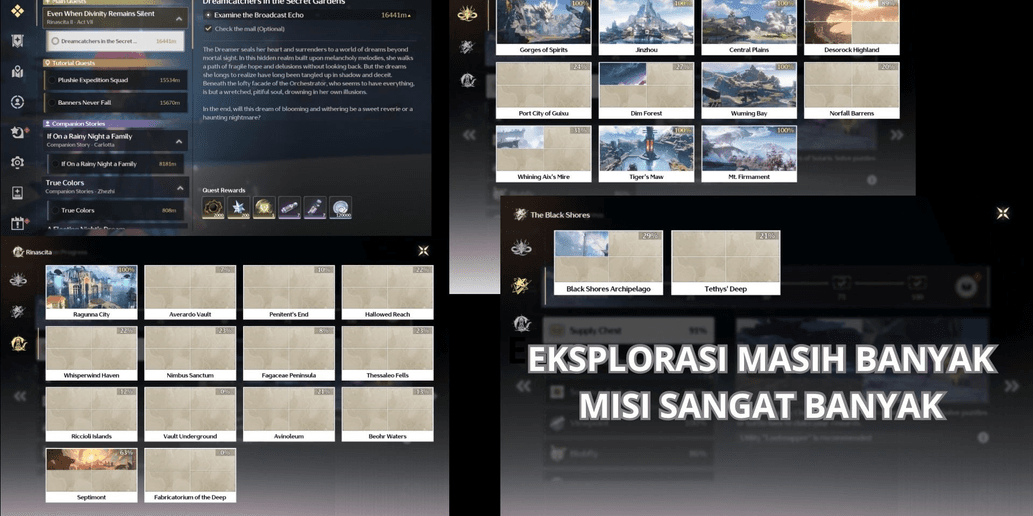Open the Whisperwind Haven region card

tap(92, 353)
